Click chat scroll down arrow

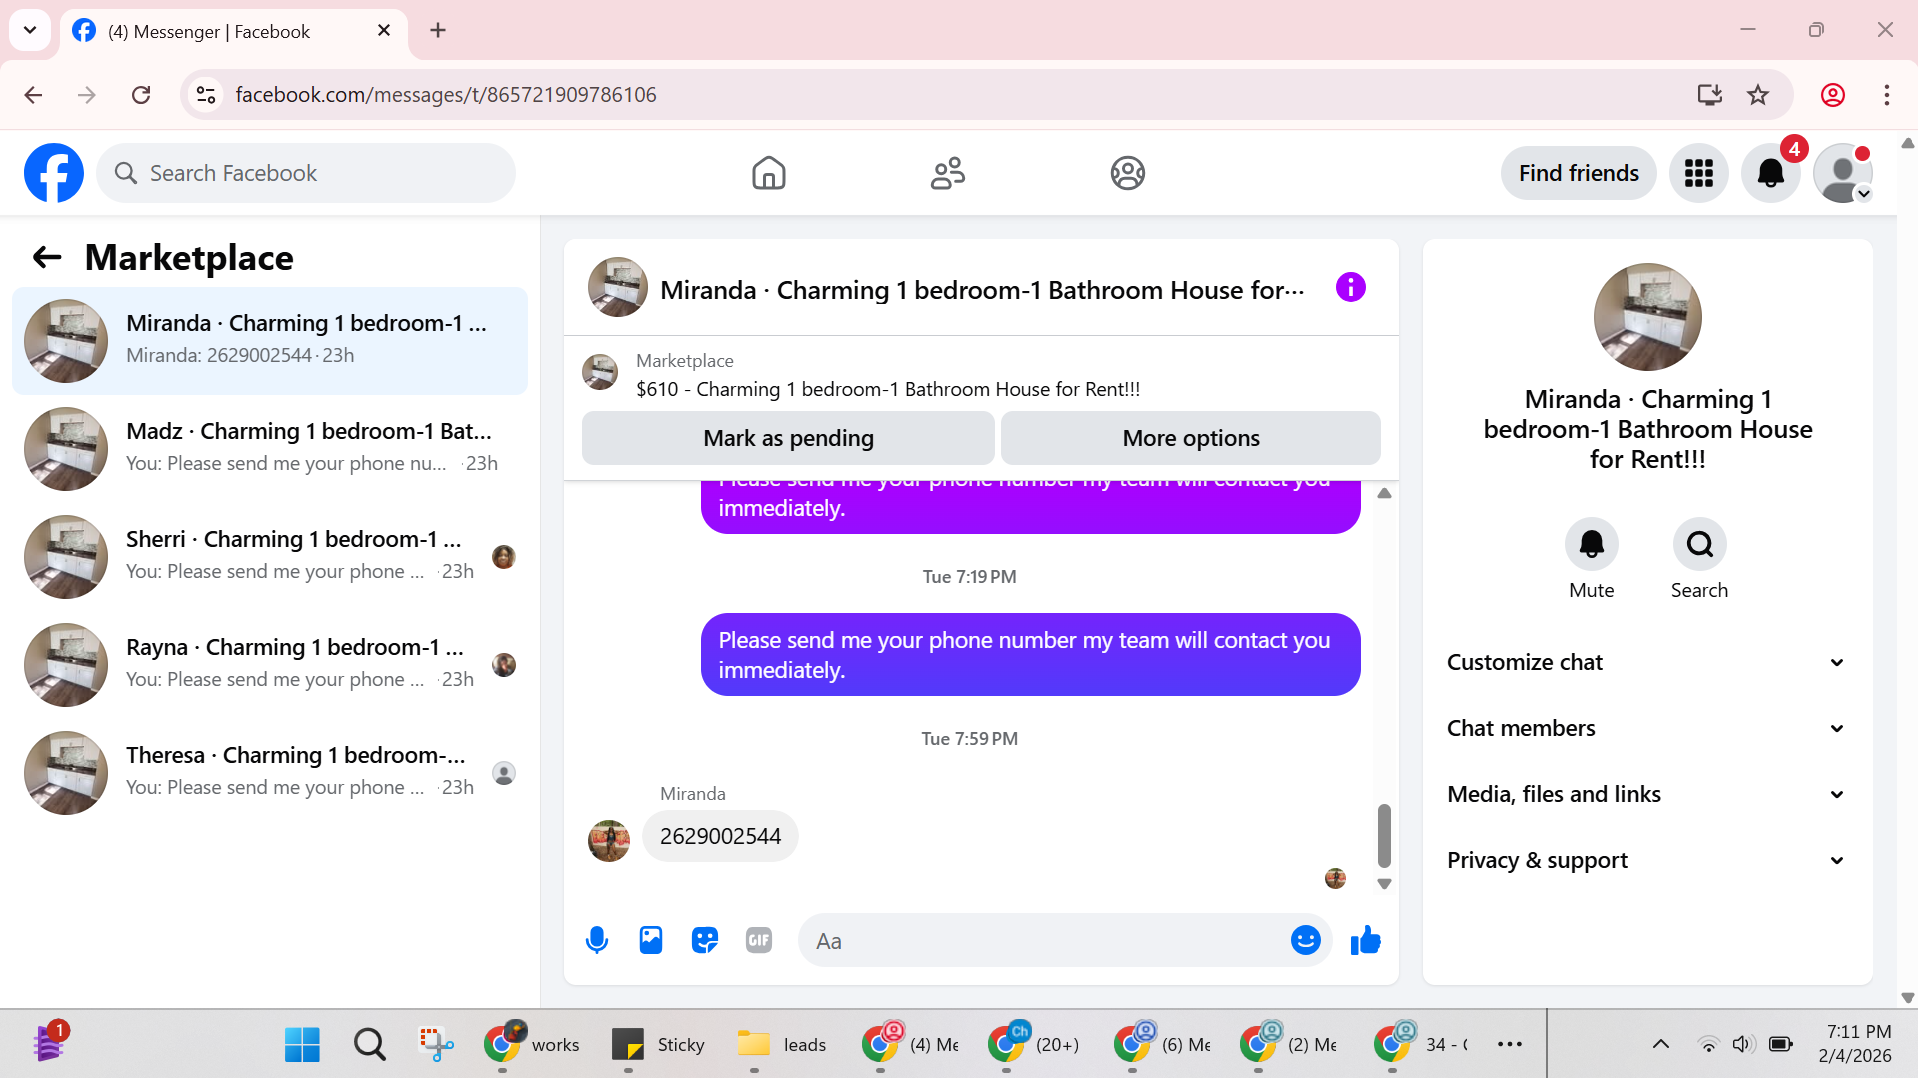click(x=1384, y=884)
